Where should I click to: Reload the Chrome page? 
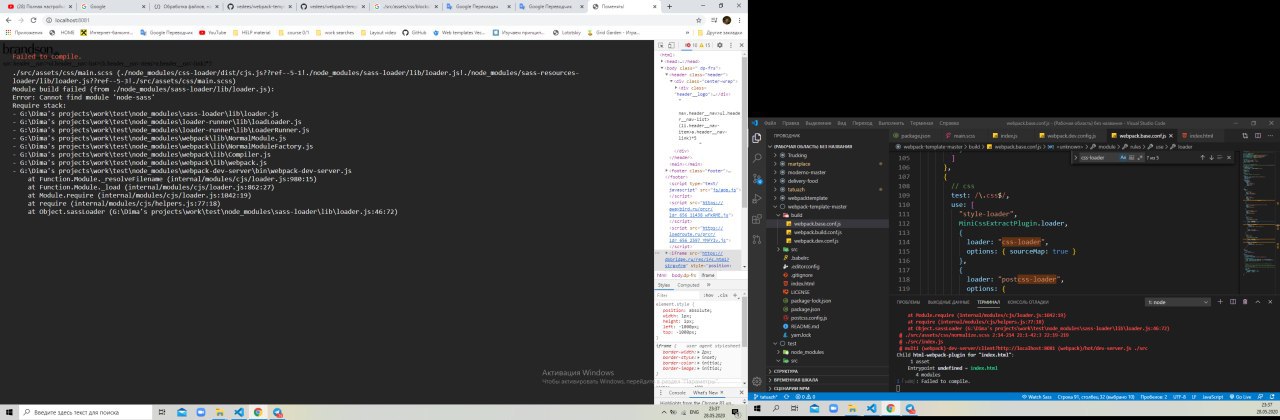point(34,20)
